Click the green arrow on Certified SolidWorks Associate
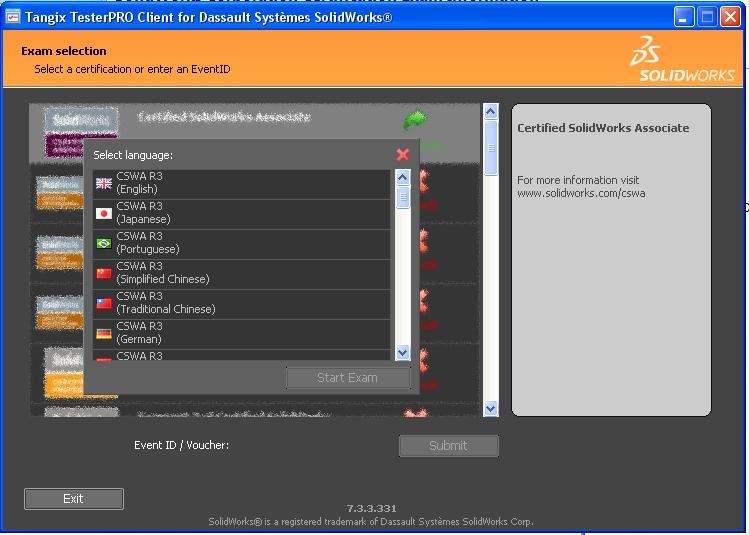This screenshot has height=535, width=749. (415, 119)
